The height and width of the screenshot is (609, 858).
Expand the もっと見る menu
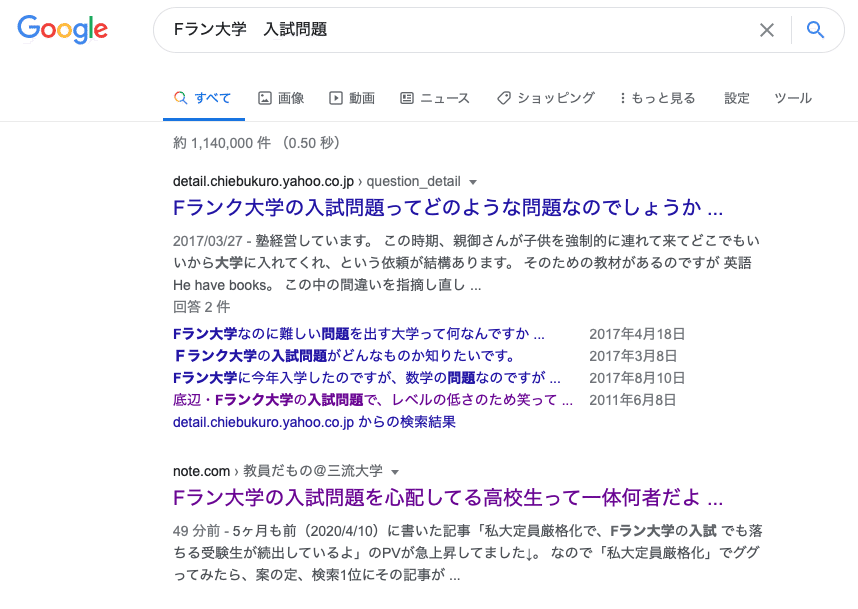pyautogui.click(x=657, y=98)
